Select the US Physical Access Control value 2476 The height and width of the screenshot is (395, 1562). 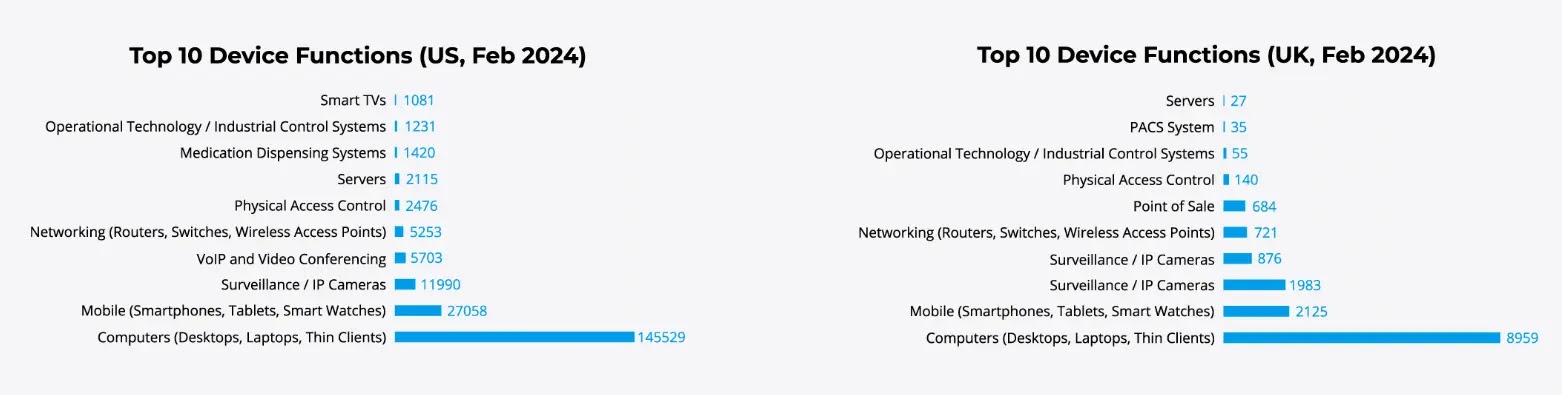[x=421, y=206]
